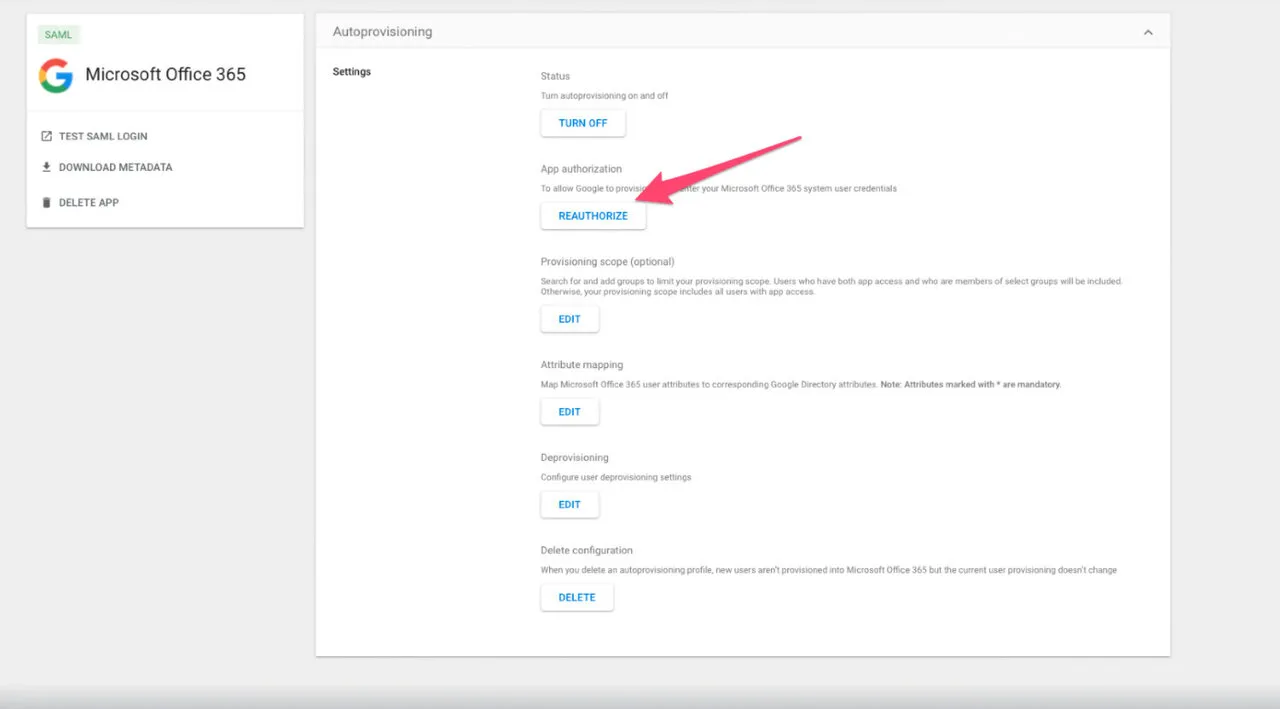
Task: Click the download arrow icon beside Download Metadata
Action: [46, 167]
